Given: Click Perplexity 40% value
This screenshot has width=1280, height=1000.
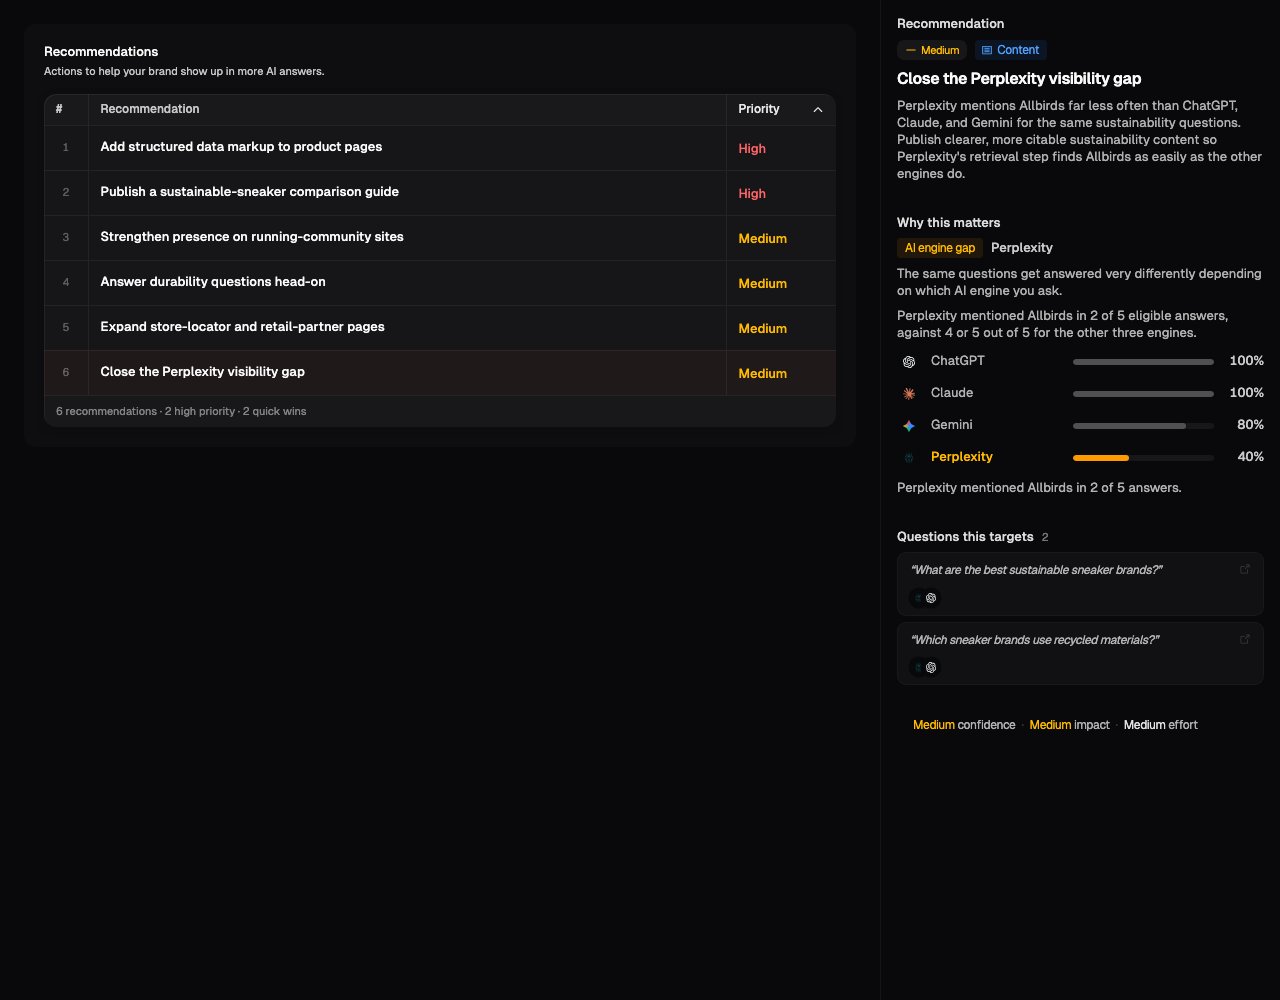Looking at the screenshot, I should 1250,457.
